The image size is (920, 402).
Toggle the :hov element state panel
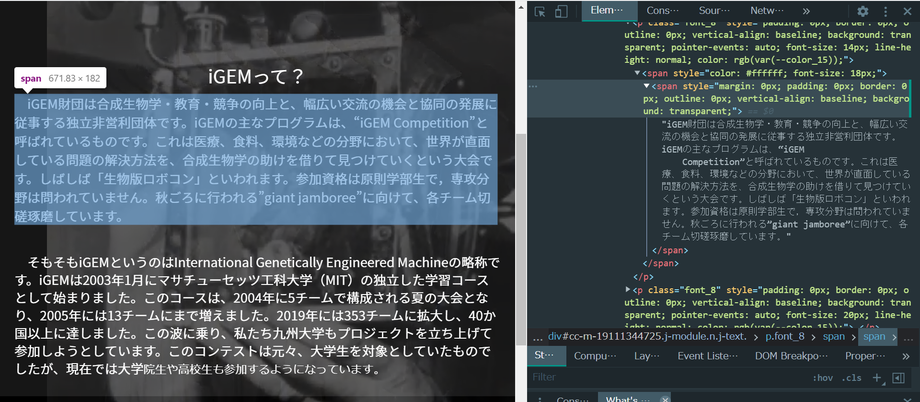pos(823,378)
